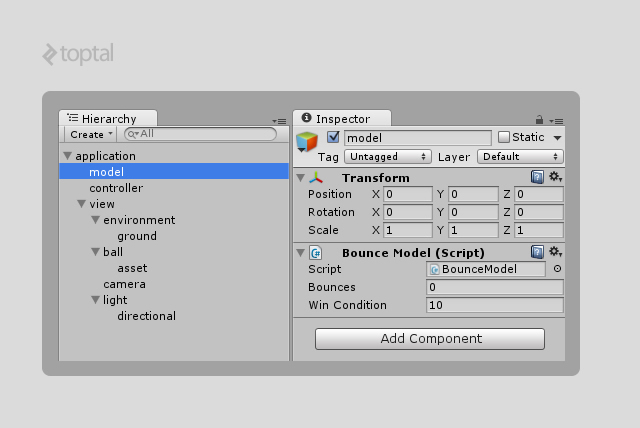Select the Hierarchy tab

[108, 119]
